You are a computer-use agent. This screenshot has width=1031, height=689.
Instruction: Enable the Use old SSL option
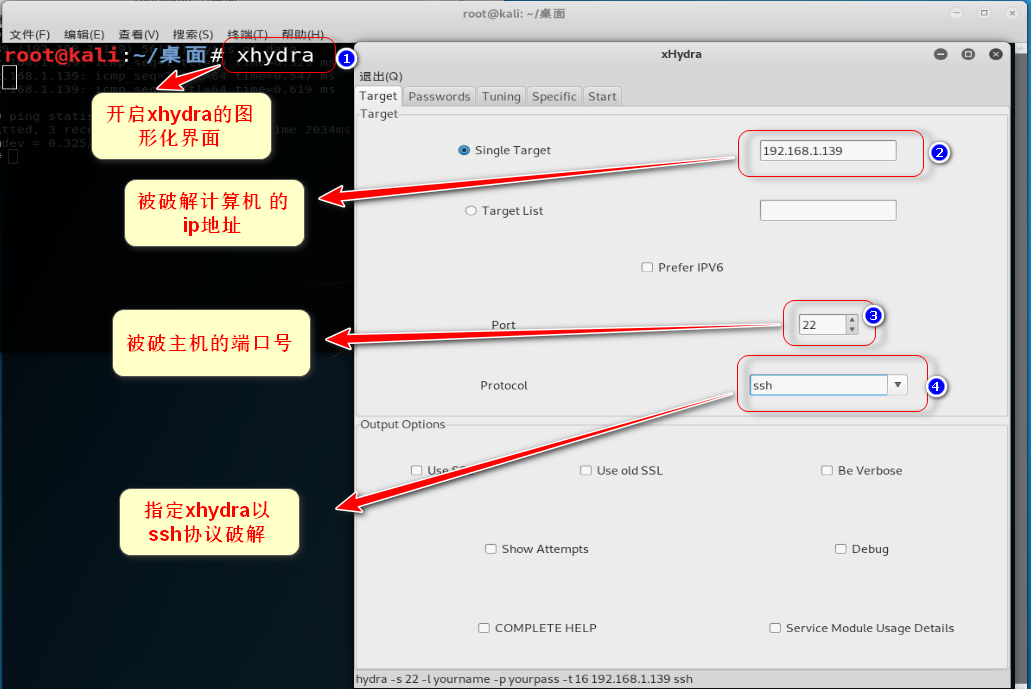tap(585, 470)
